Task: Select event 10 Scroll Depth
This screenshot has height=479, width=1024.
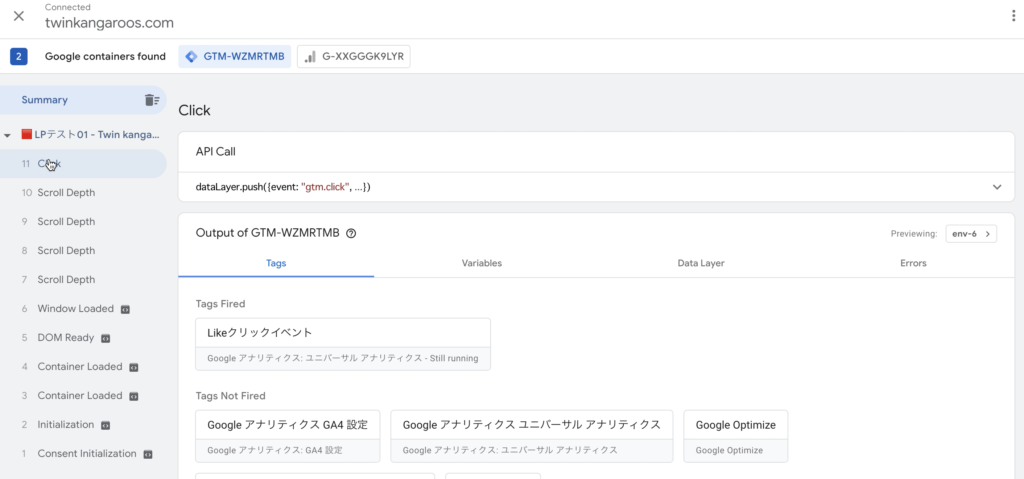Action: point(84,193)
